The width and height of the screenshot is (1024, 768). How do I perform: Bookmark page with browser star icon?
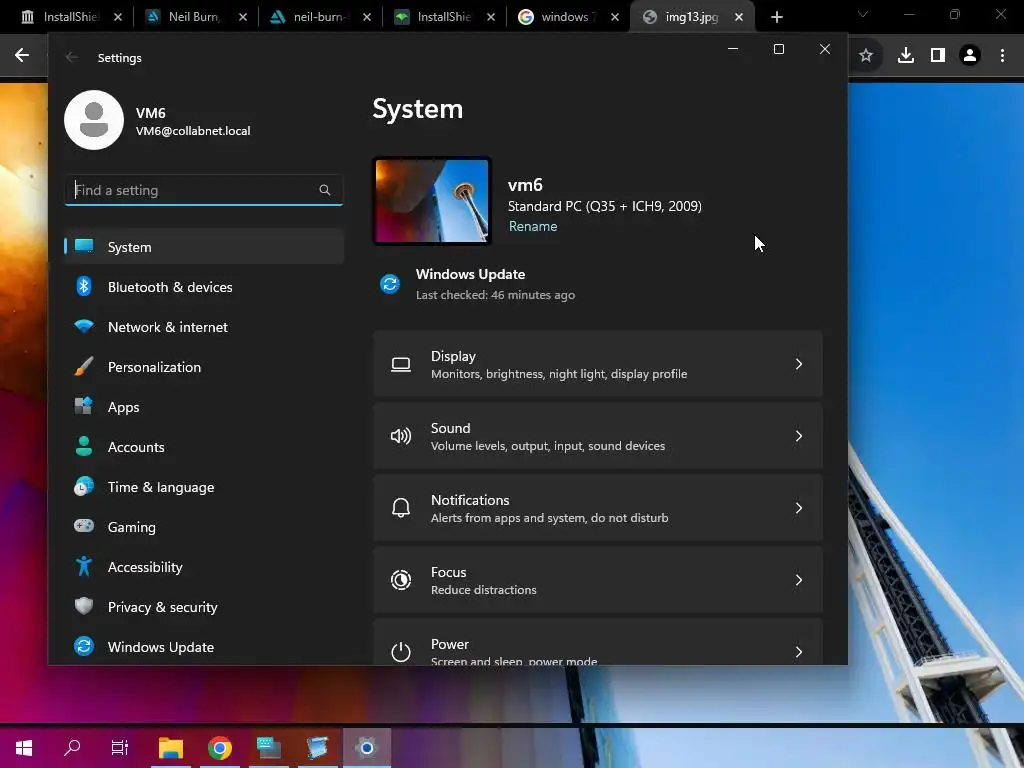866,56
